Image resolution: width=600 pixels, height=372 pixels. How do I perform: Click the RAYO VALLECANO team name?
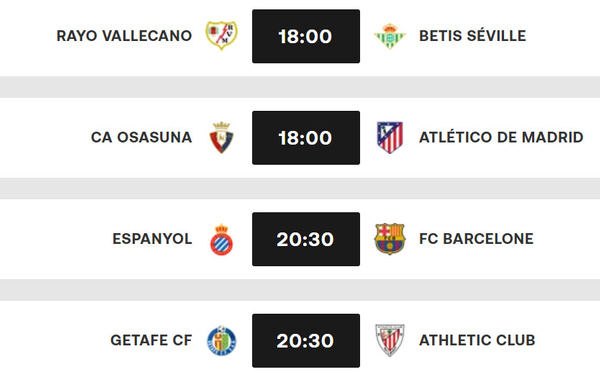pos(124,36)
